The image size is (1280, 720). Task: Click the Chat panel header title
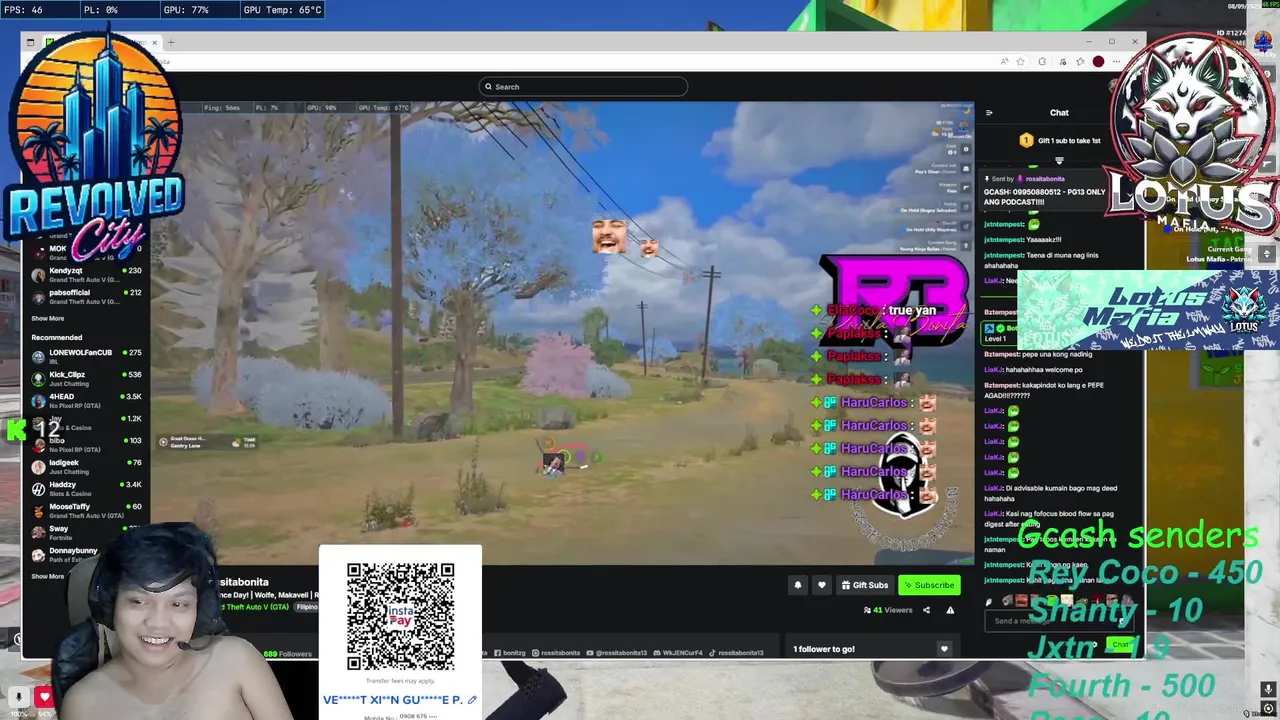[1059, 113]
